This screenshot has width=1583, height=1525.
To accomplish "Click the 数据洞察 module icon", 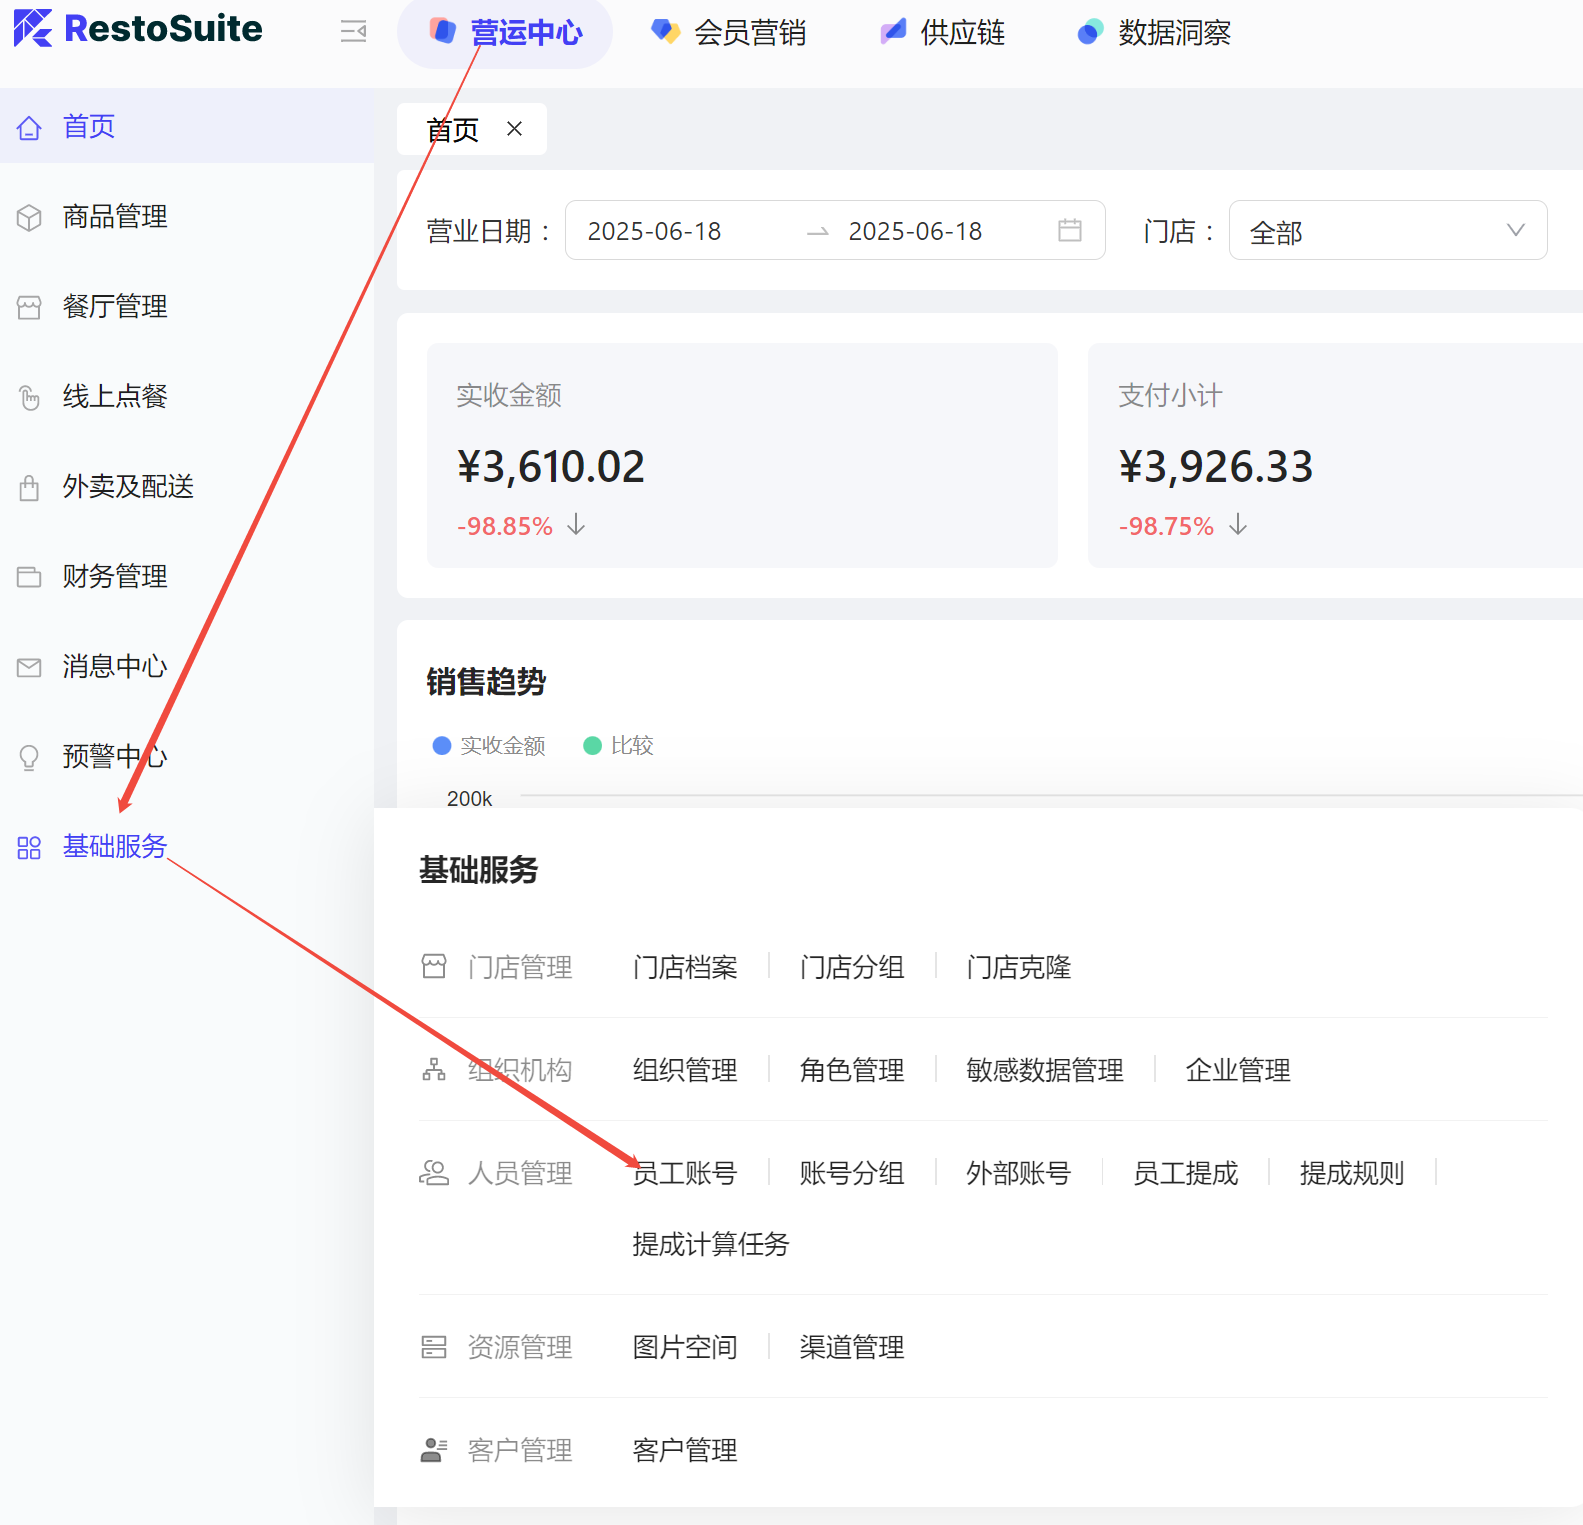I will coord(1090,32).
